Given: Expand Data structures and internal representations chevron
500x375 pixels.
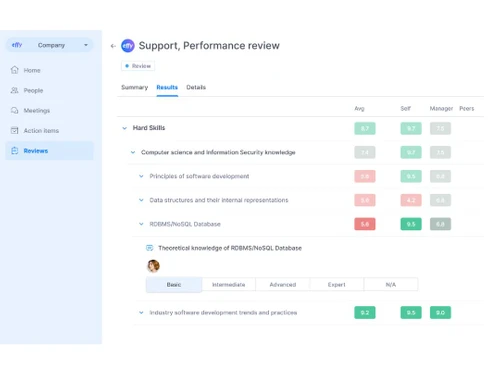Looking at the screenshot, I should coord(141,200).
